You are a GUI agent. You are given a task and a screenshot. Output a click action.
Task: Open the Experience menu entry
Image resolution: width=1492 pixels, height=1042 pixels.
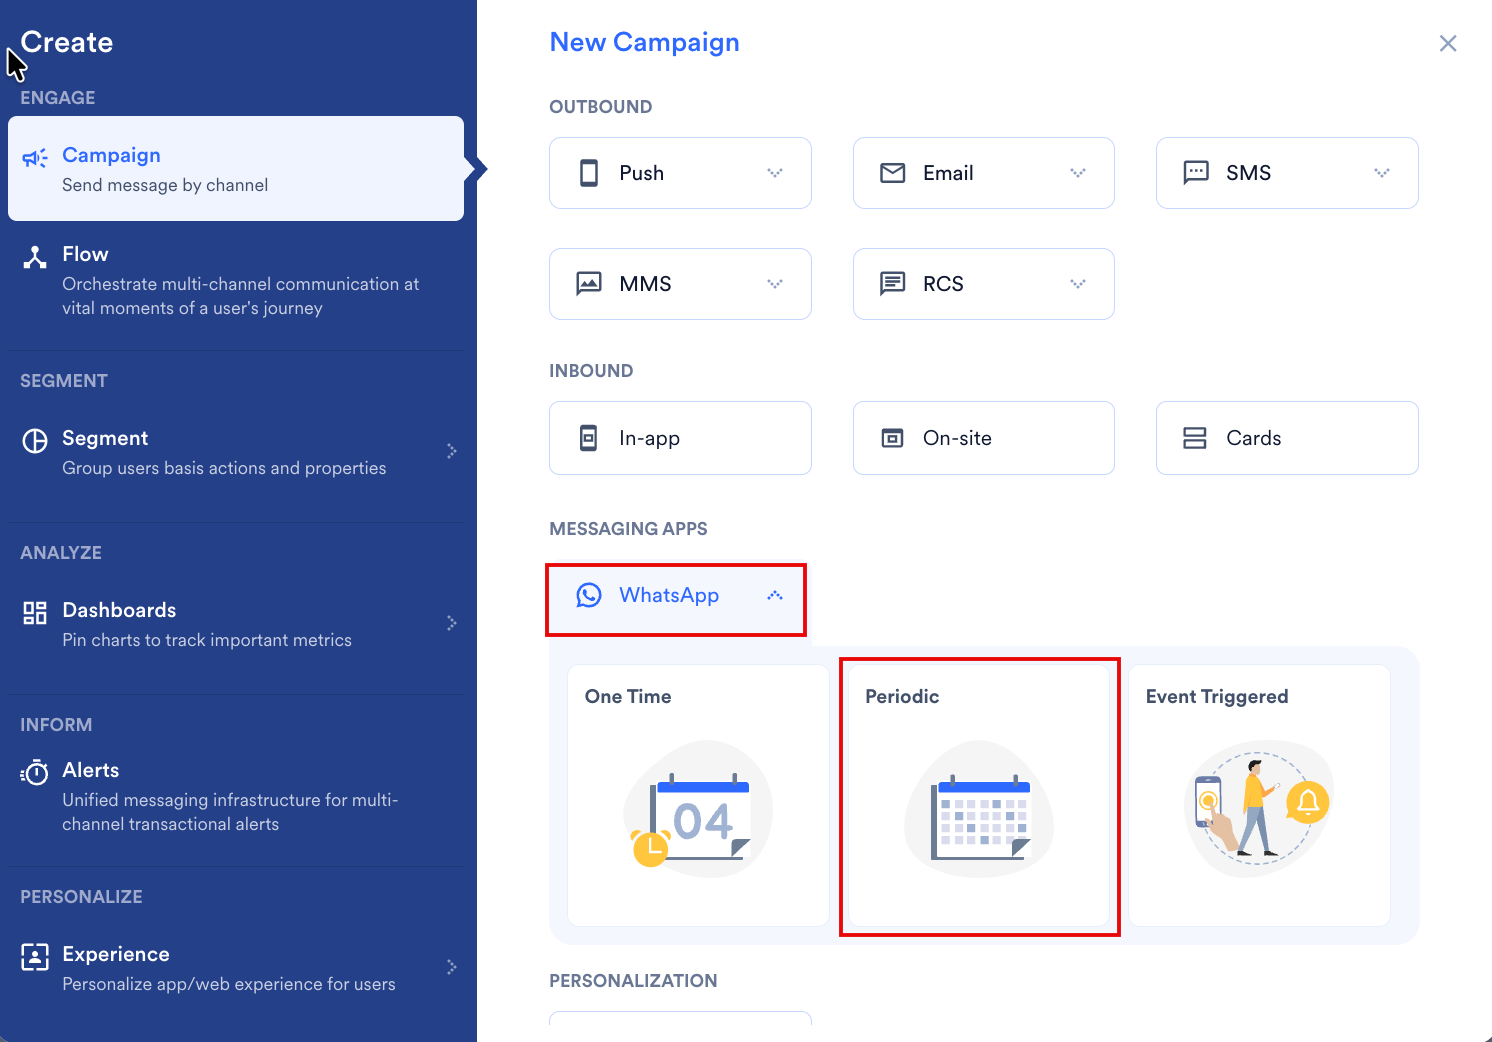click(236, 968)
